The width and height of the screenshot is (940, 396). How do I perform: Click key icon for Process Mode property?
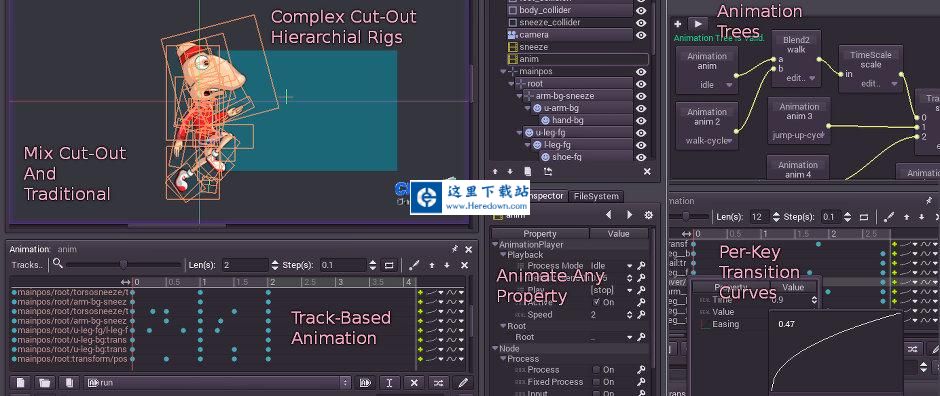[641, 266]
